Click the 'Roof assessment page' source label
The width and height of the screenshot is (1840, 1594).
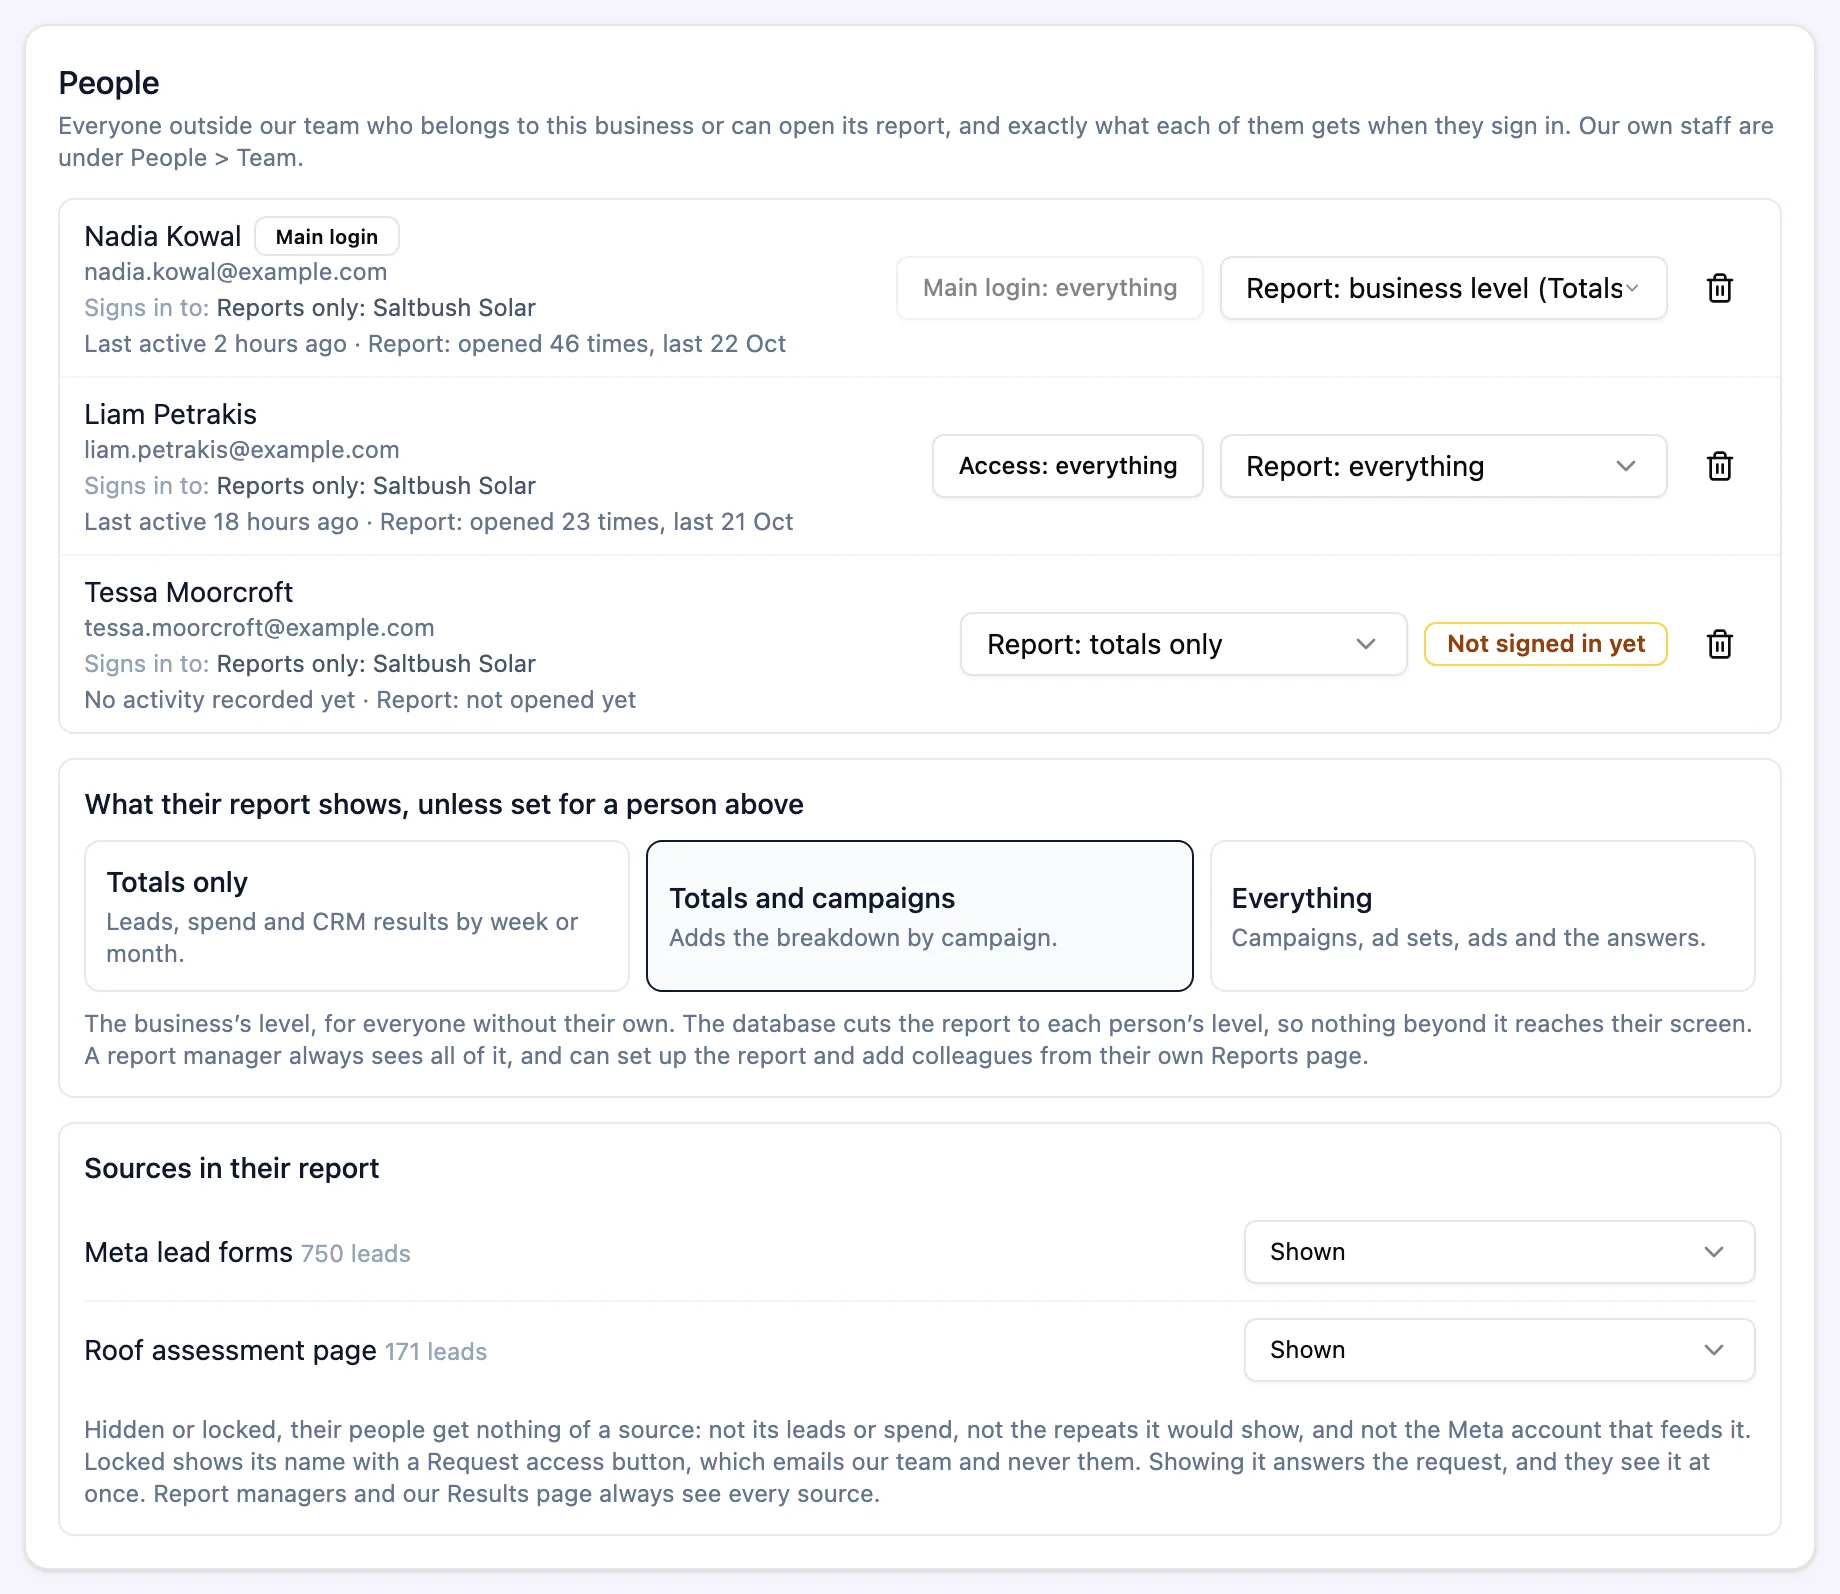230,1350
